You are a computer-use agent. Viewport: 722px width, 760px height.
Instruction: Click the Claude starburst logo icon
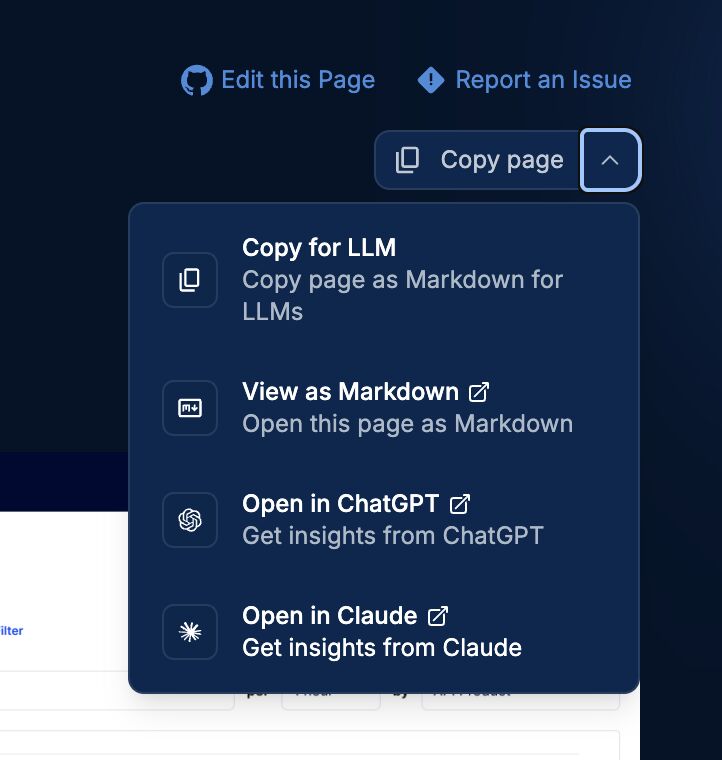[x=190, y=632]
